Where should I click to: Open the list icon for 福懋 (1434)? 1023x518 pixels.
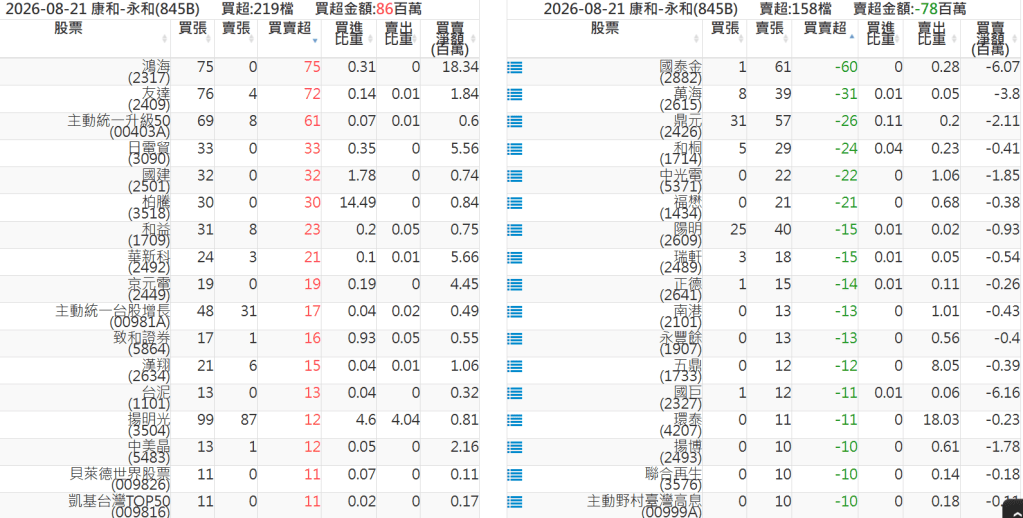(x=515, y=203)
